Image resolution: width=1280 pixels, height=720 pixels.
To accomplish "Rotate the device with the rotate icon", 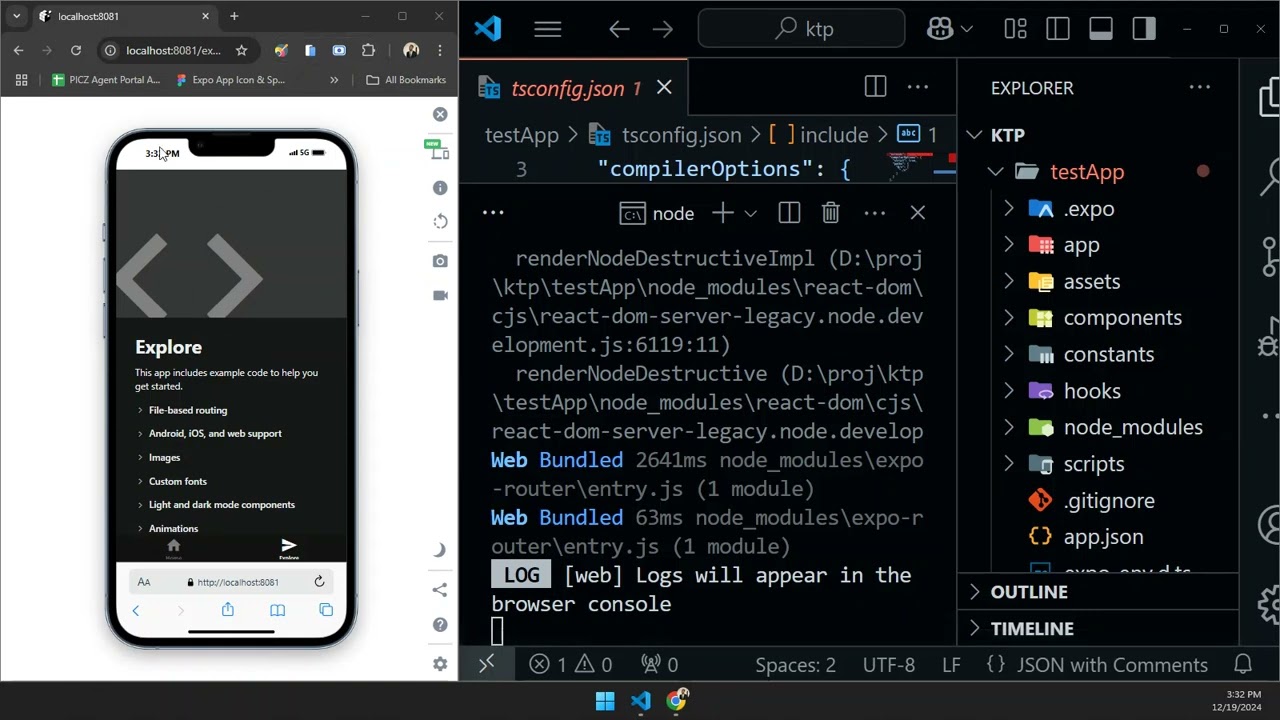I will [x=440, y=221].
